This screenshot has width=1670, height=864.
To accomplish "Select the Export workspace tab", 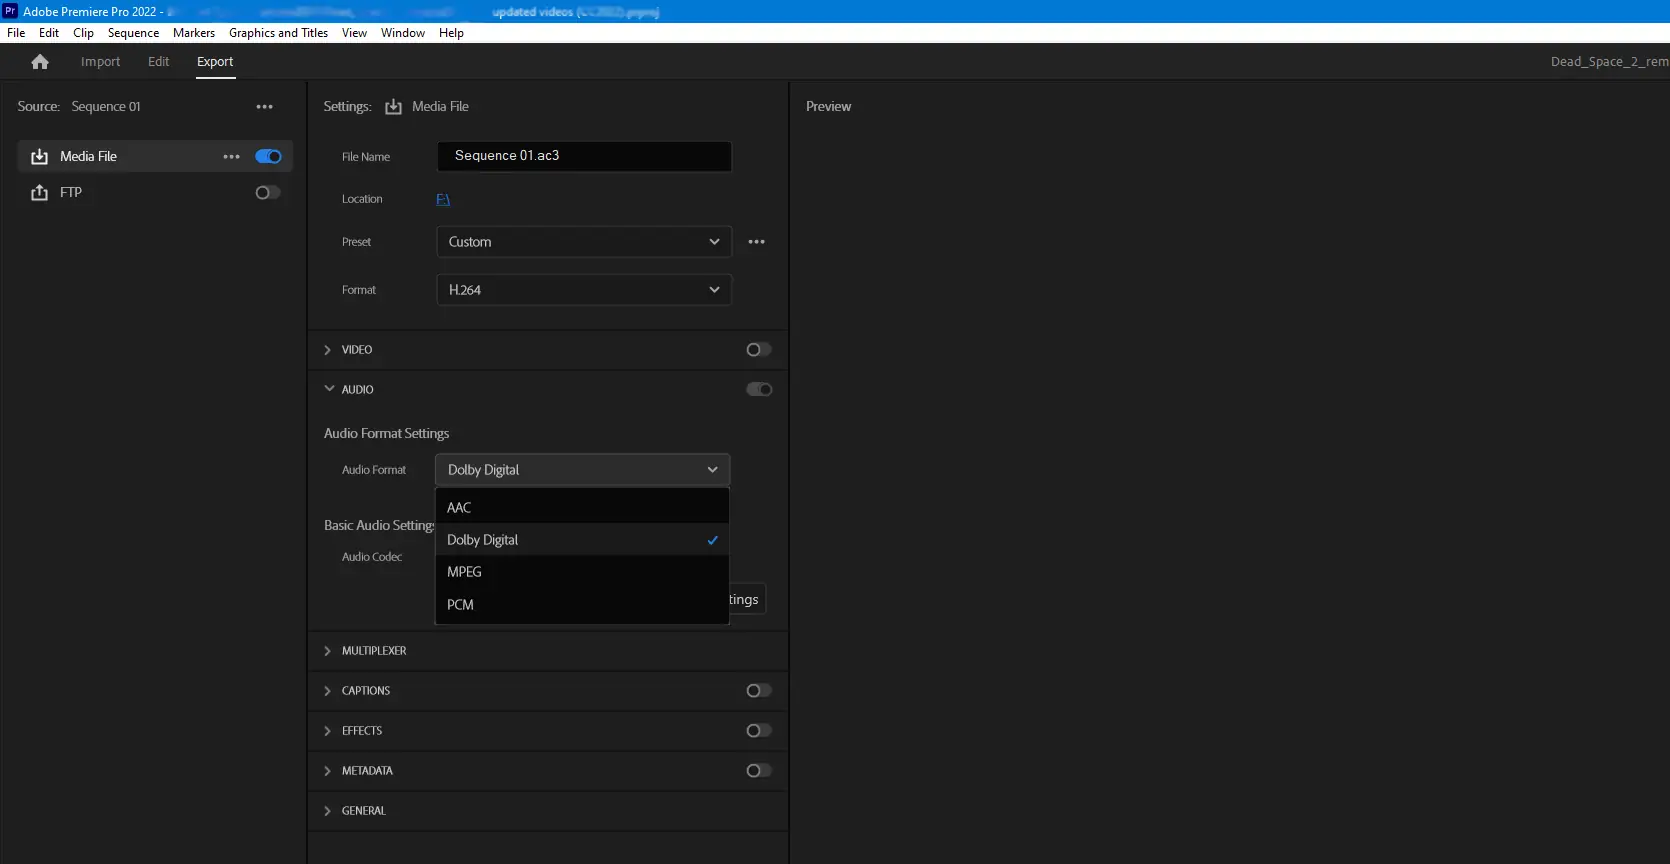I will pyautogui.click(x=215, y=62).
